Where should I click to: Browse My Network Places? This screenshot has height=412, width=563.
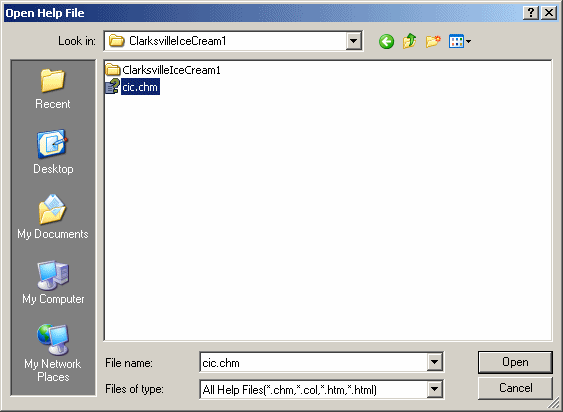point(53,353)
